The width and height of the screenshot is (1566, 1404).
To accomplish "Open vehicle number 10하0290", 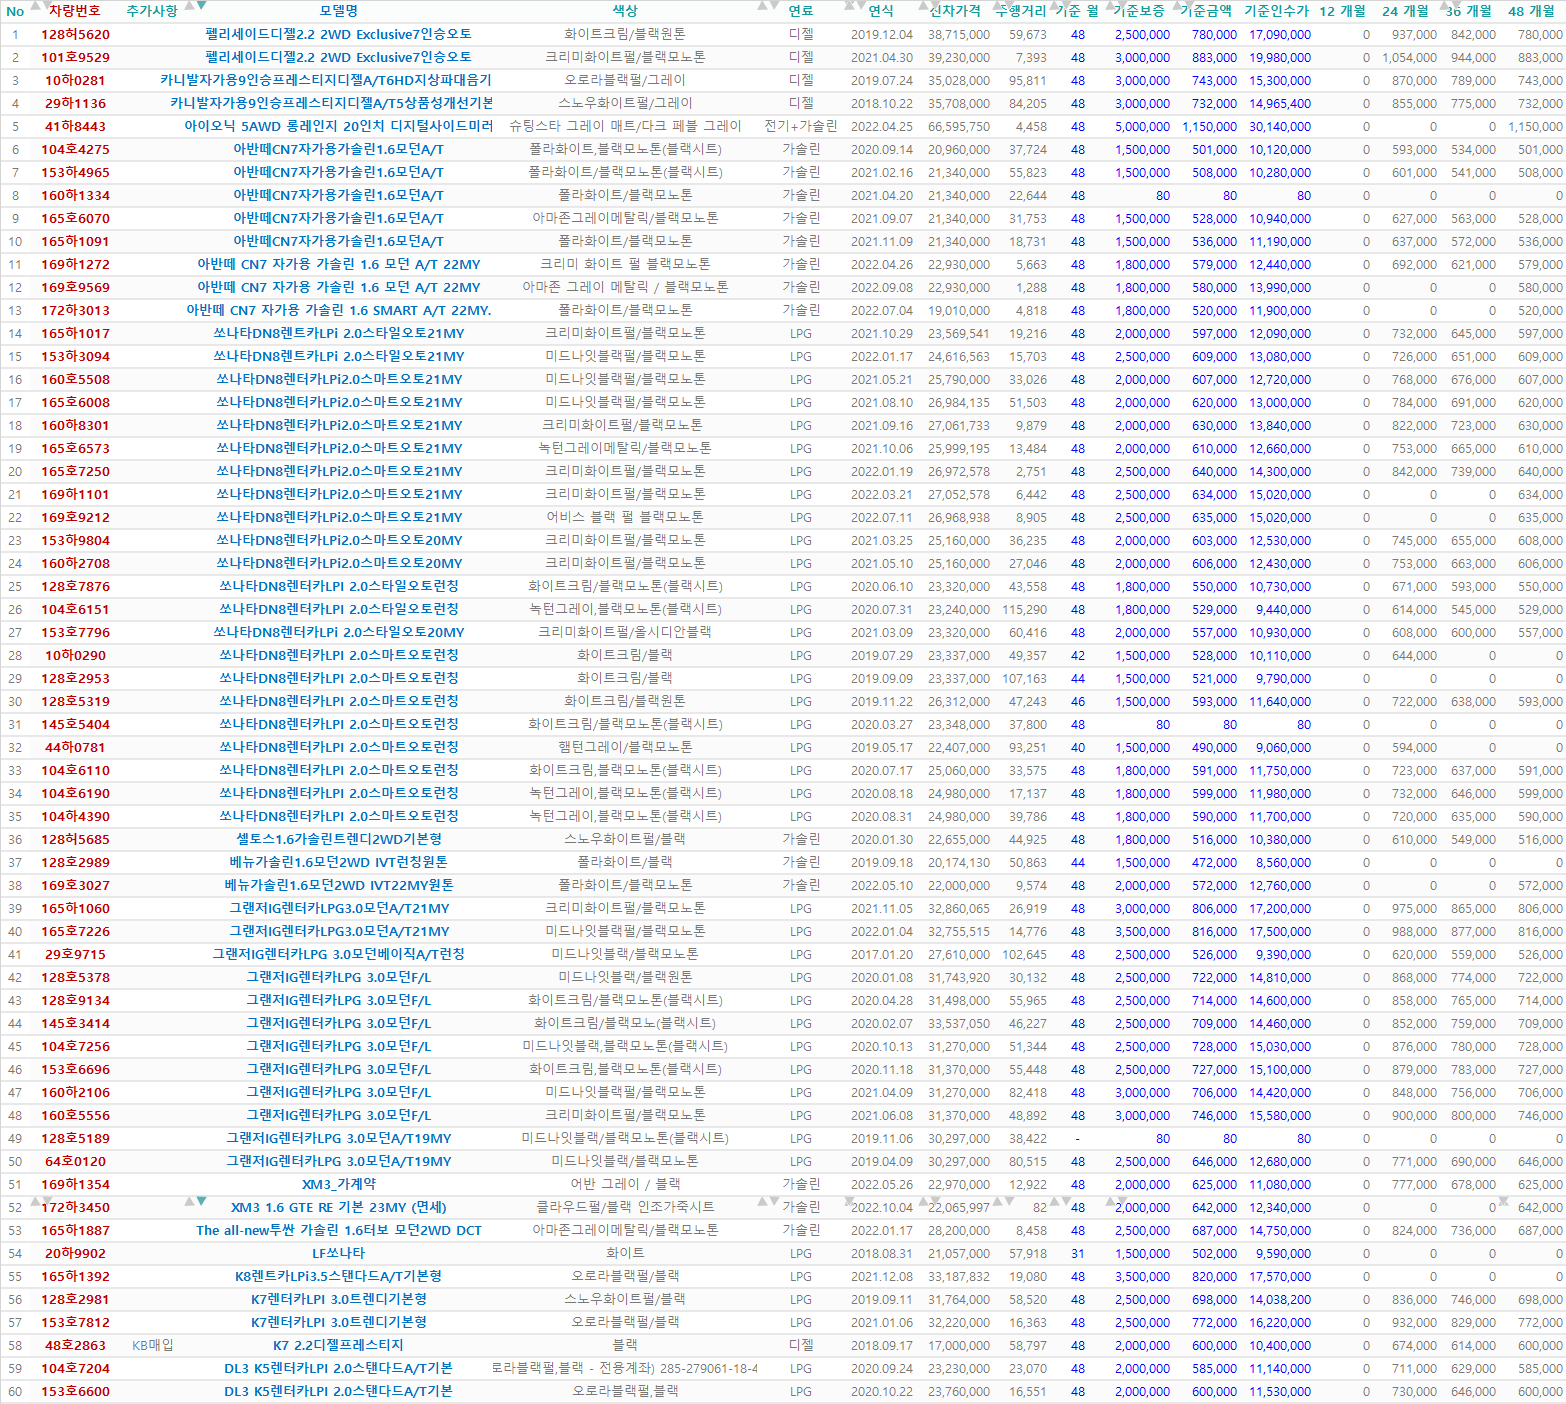I will coord(75,655).
